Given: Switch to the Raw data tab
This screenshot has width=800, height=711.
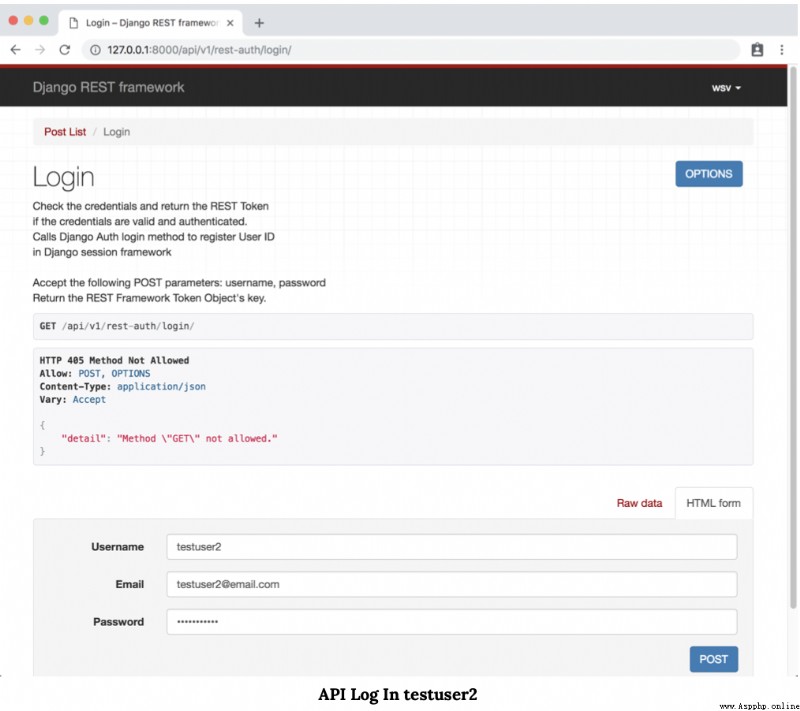Looking at the screenshot, I should [x=639, y=503].
